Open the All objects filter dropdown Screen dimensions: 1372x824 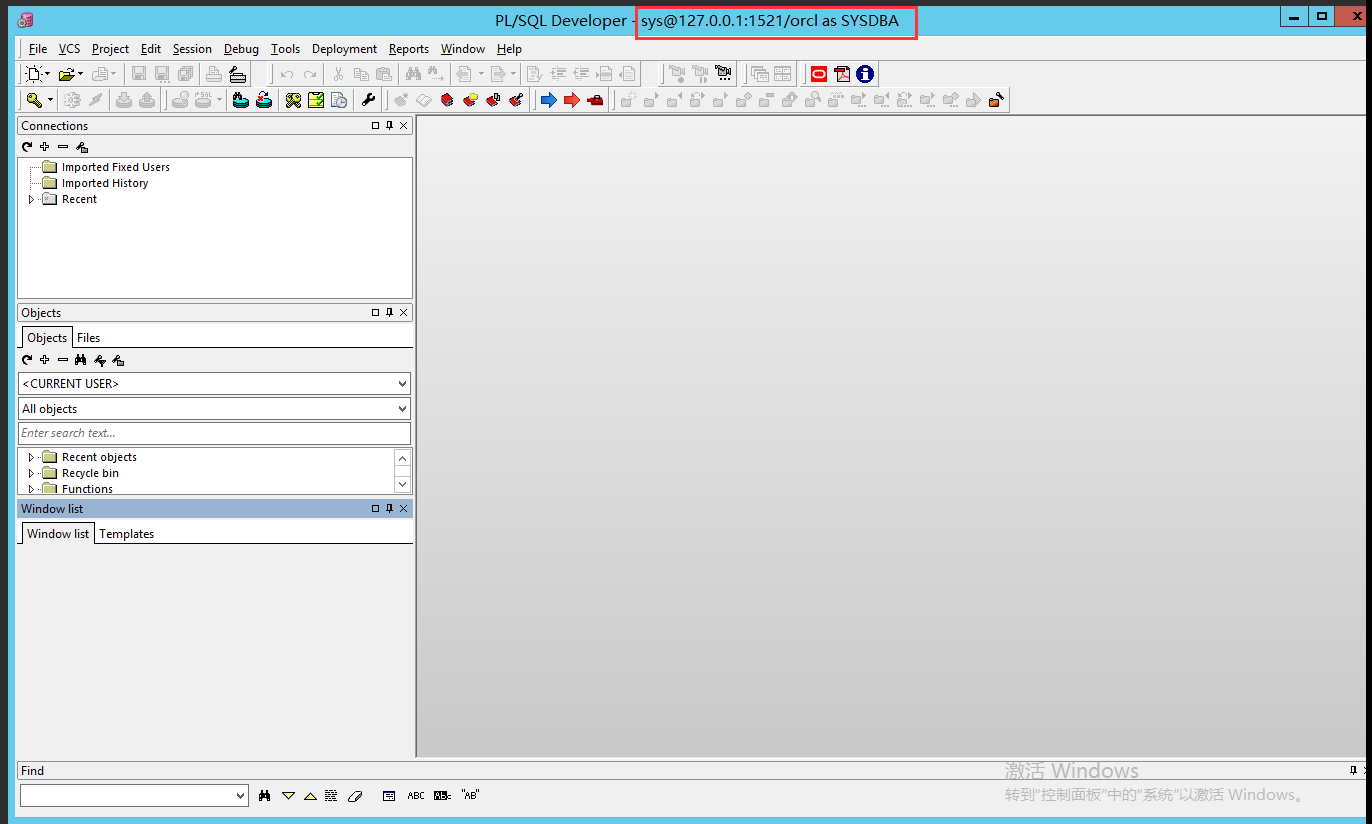(x=402, y=409)
